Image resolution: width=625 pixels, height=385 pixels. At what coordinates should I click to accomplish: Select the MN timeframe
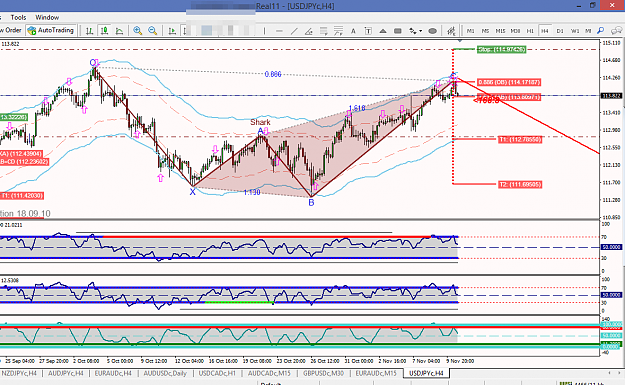tap(588, 31)
